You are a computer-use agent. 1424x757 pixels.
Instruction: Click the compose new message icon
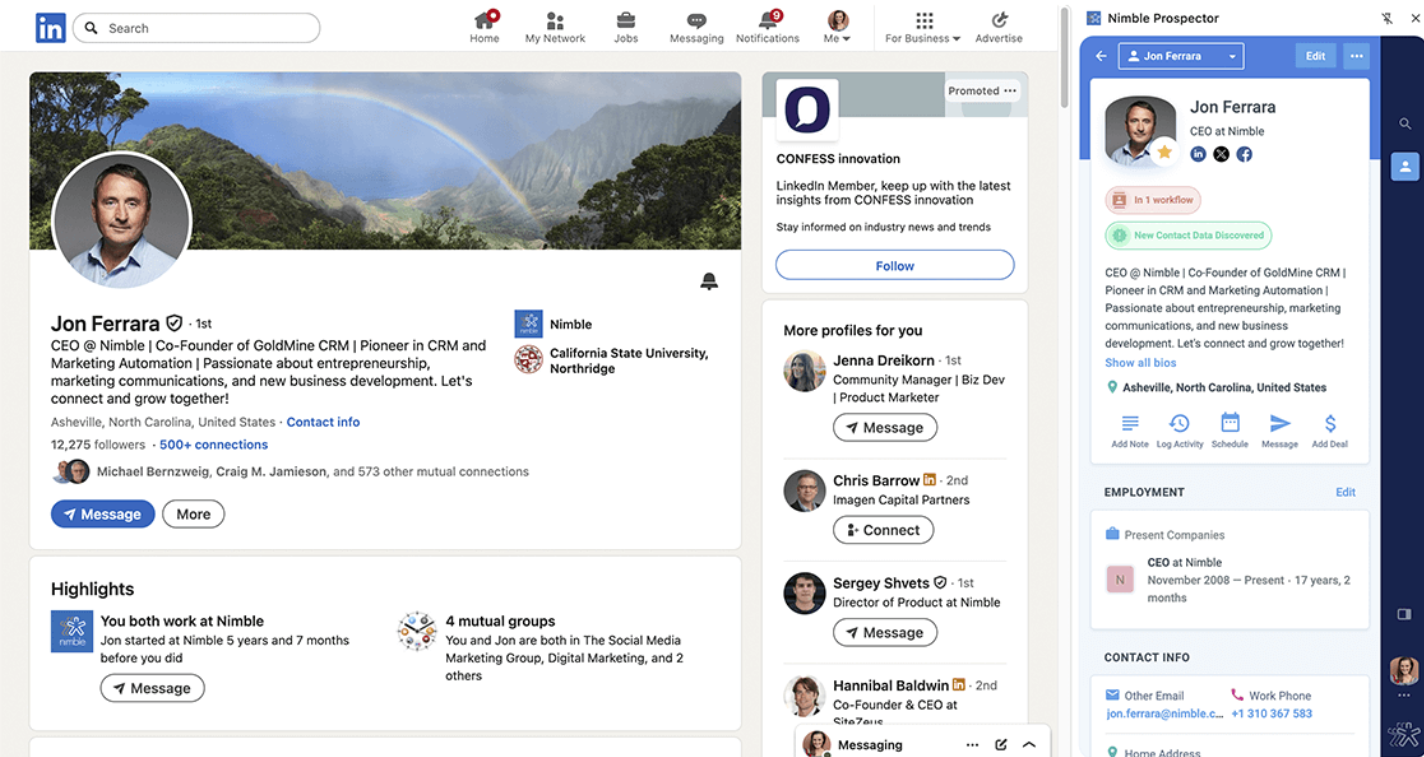tap(1001, 745)
